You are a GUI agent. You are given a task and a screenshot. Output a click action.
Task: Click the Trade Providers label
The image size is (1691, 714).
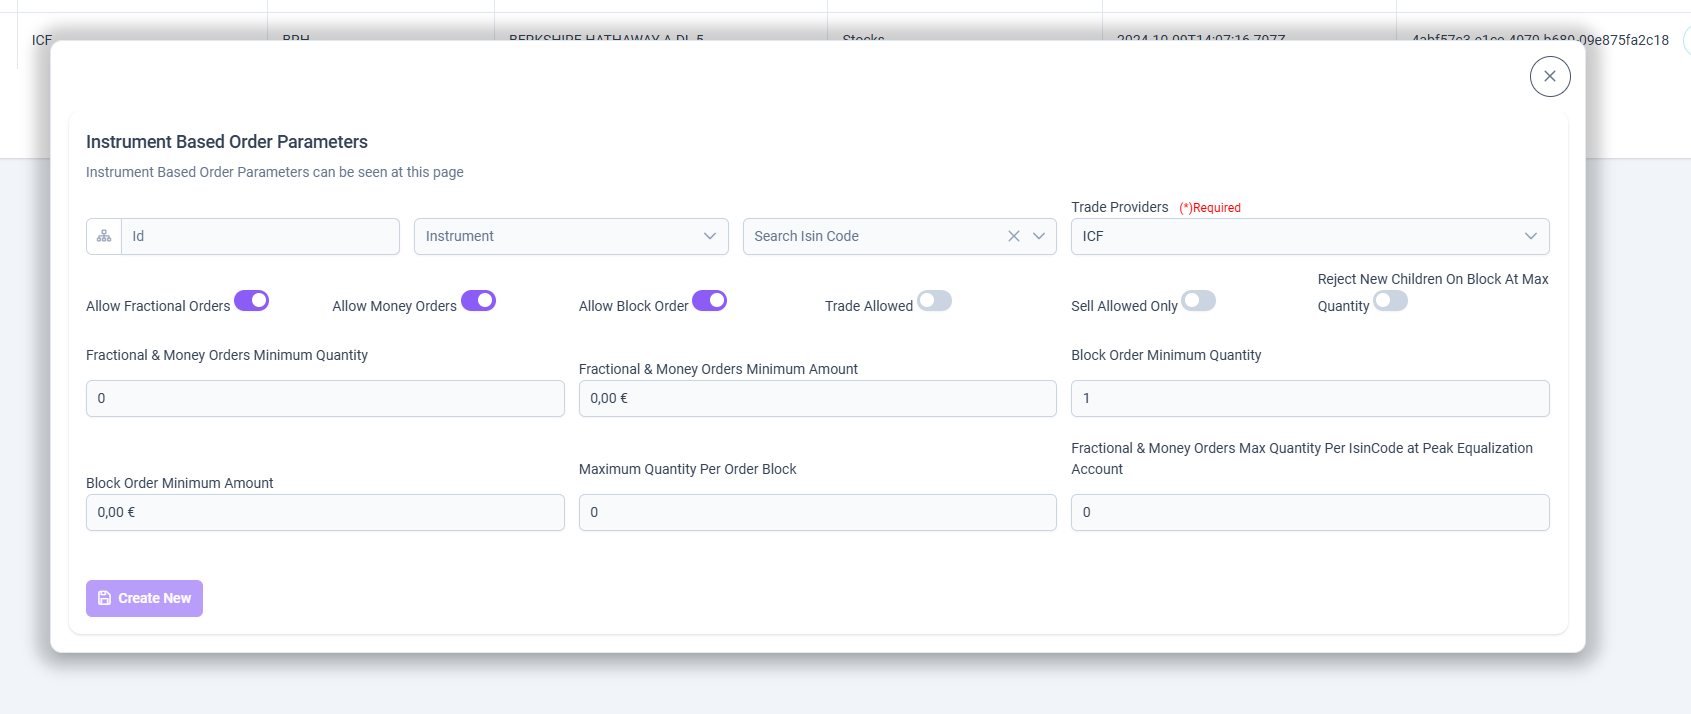point(1120,207)
